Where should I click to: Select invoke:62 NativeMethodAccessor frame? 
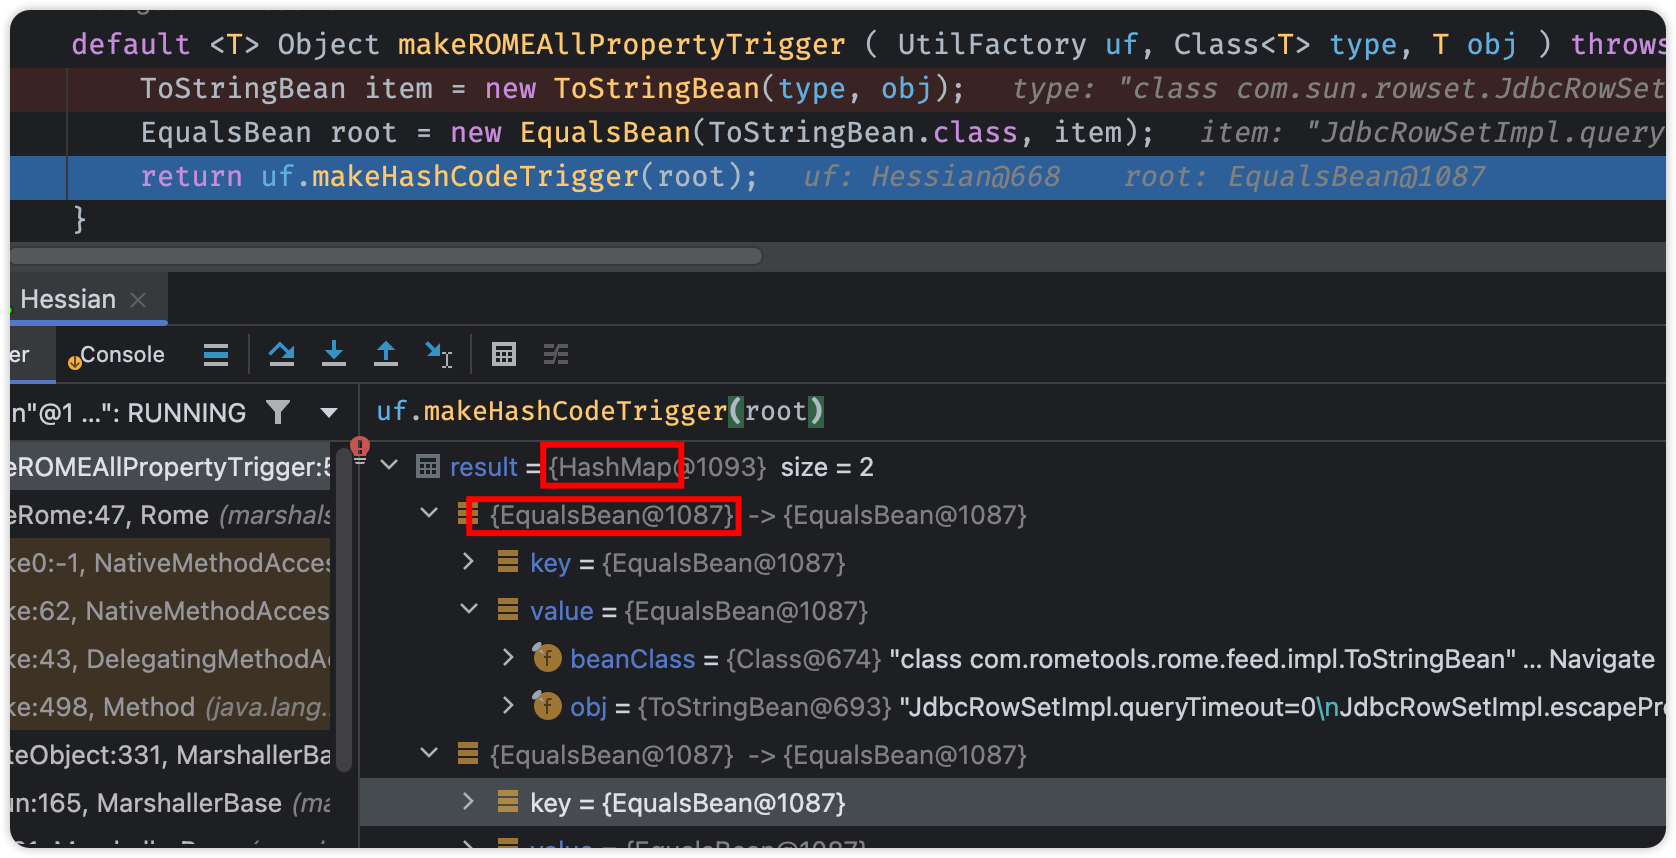[170, 611]
